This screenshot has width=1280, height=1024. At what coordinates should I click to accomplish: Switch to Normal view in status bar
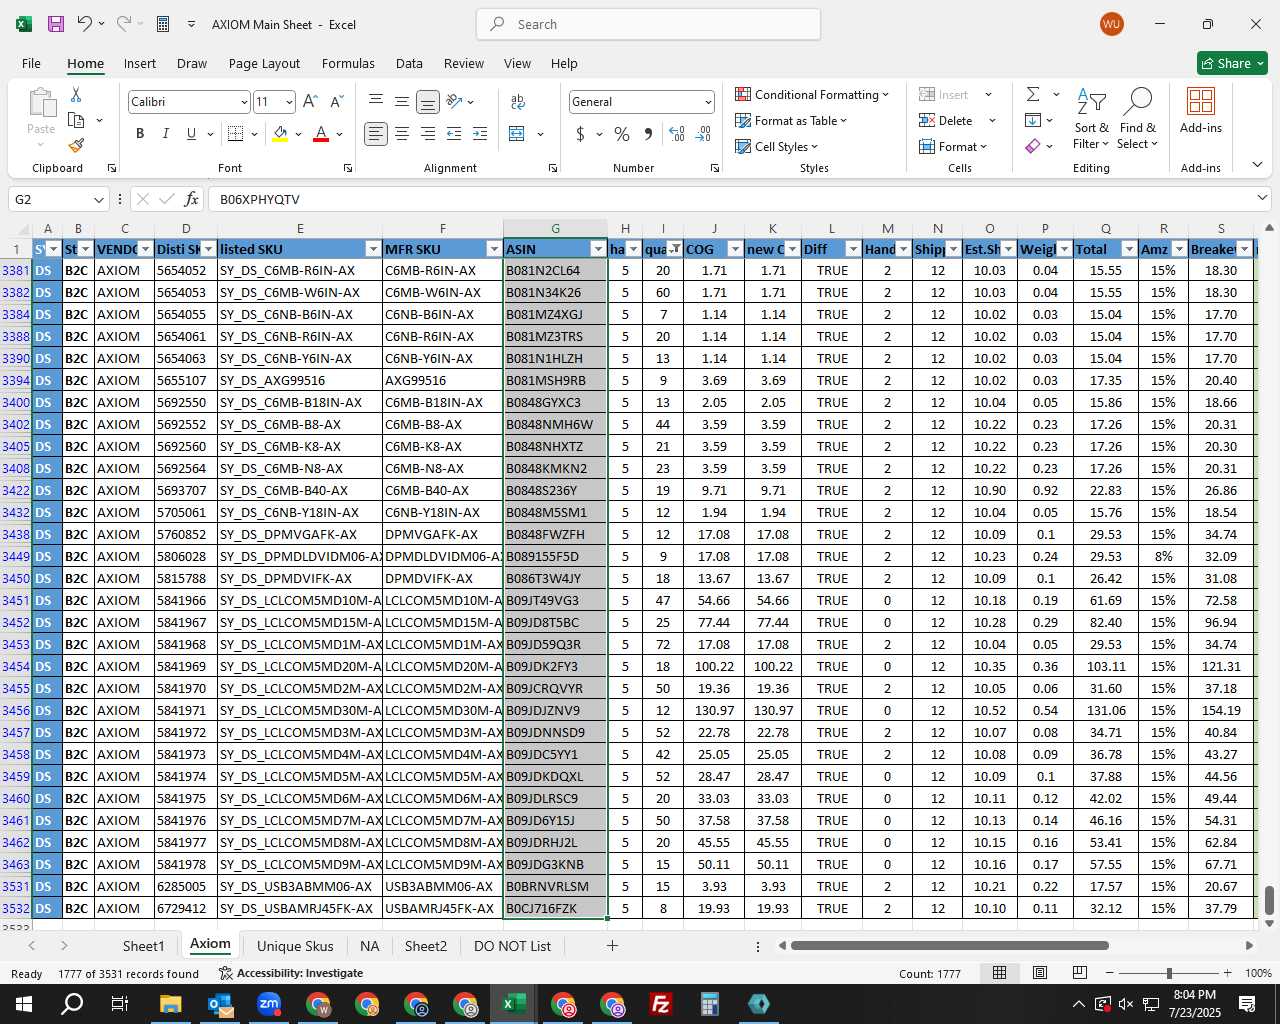[999, 973]
